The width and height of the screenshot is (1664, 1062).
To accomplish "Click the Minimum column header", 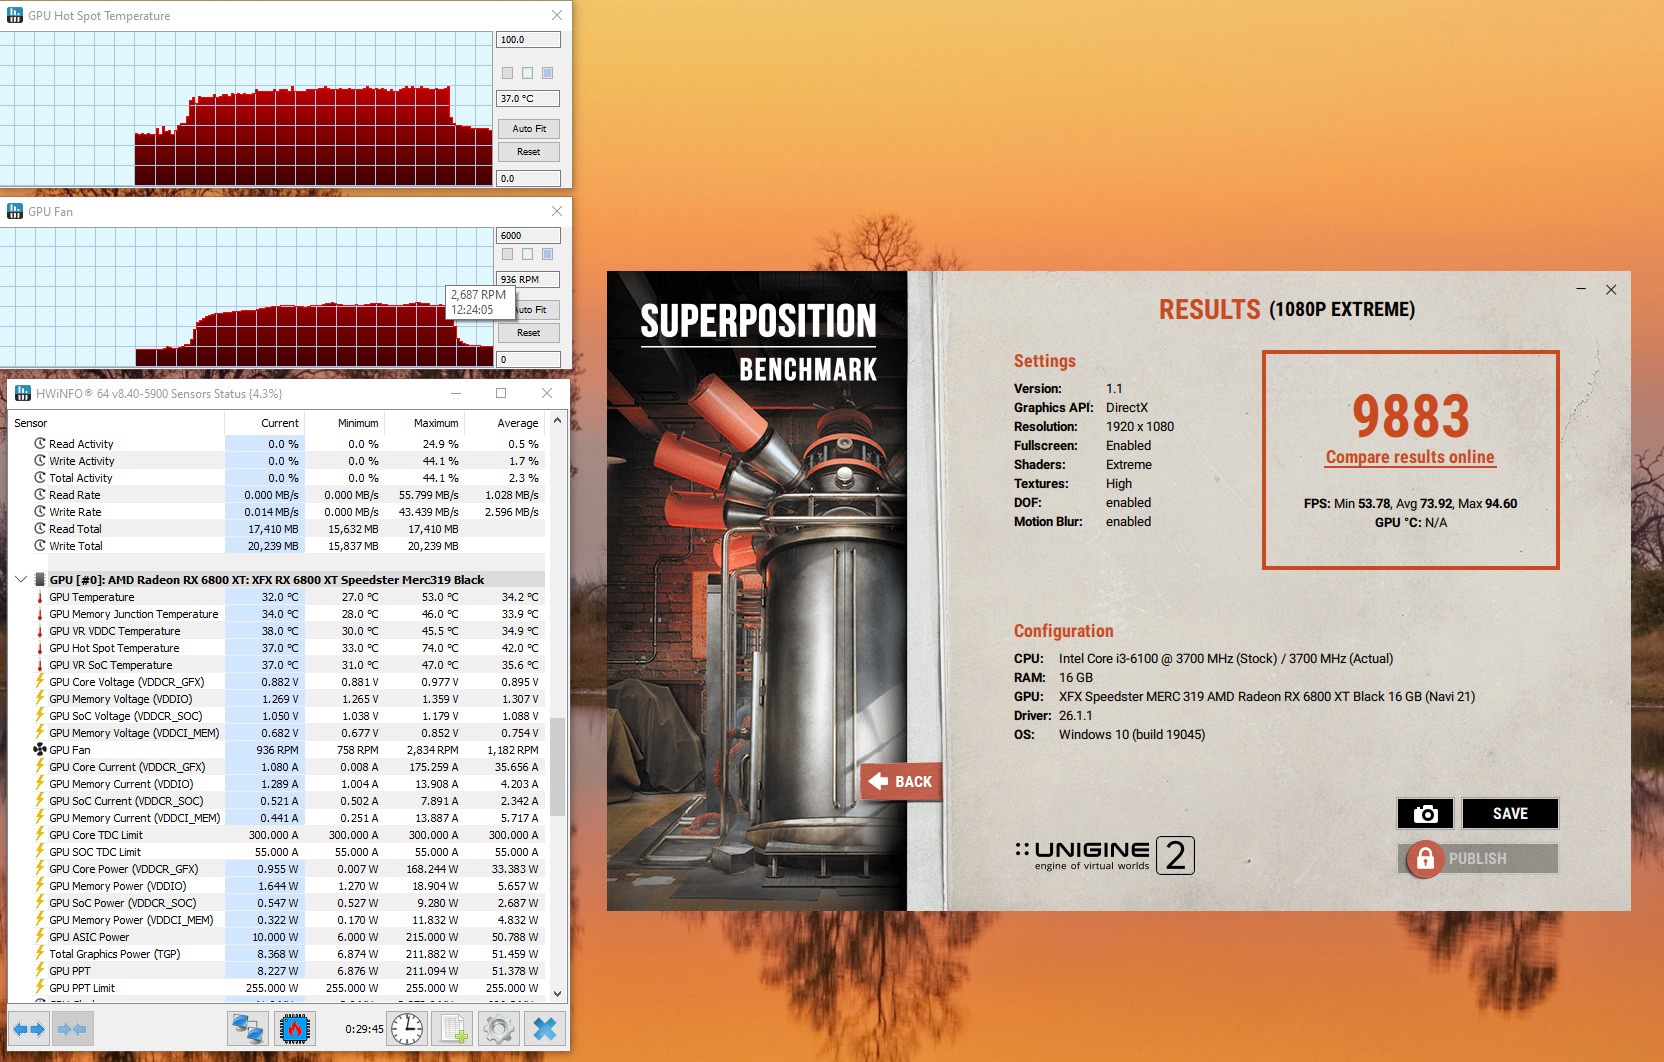I will click(x=344, y=423).
